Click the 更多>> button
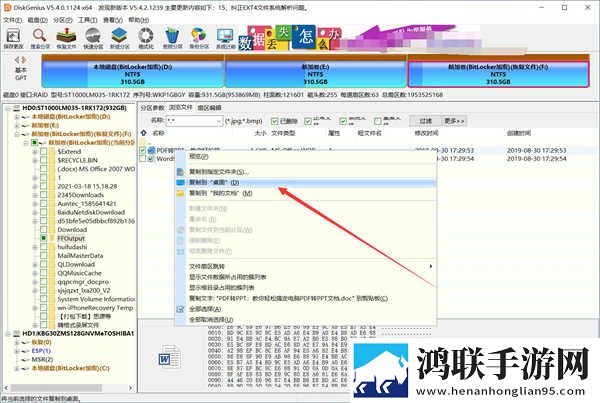Image resolution: width=600 pixels, height=403 pixels. [x=454, y=121]
